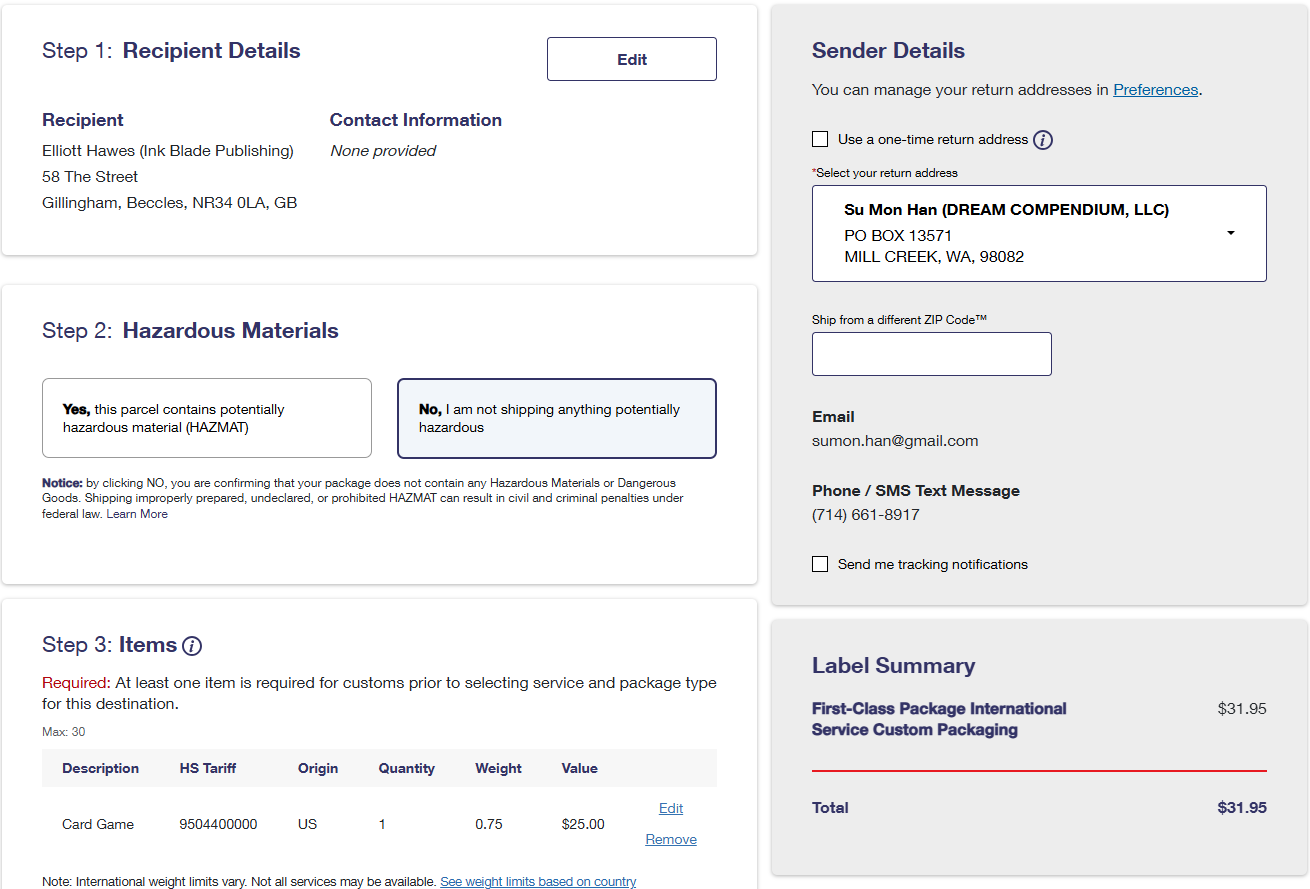The image size is (1310, 889).
Task: Check Send me tracking notifications
Action: tap(820, 564)
